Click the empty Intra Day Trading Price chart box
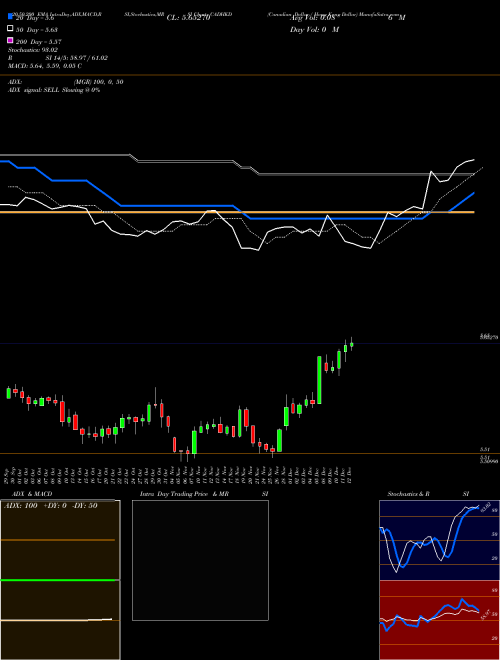This screenshot has width=500, height=660. point(200,560)
